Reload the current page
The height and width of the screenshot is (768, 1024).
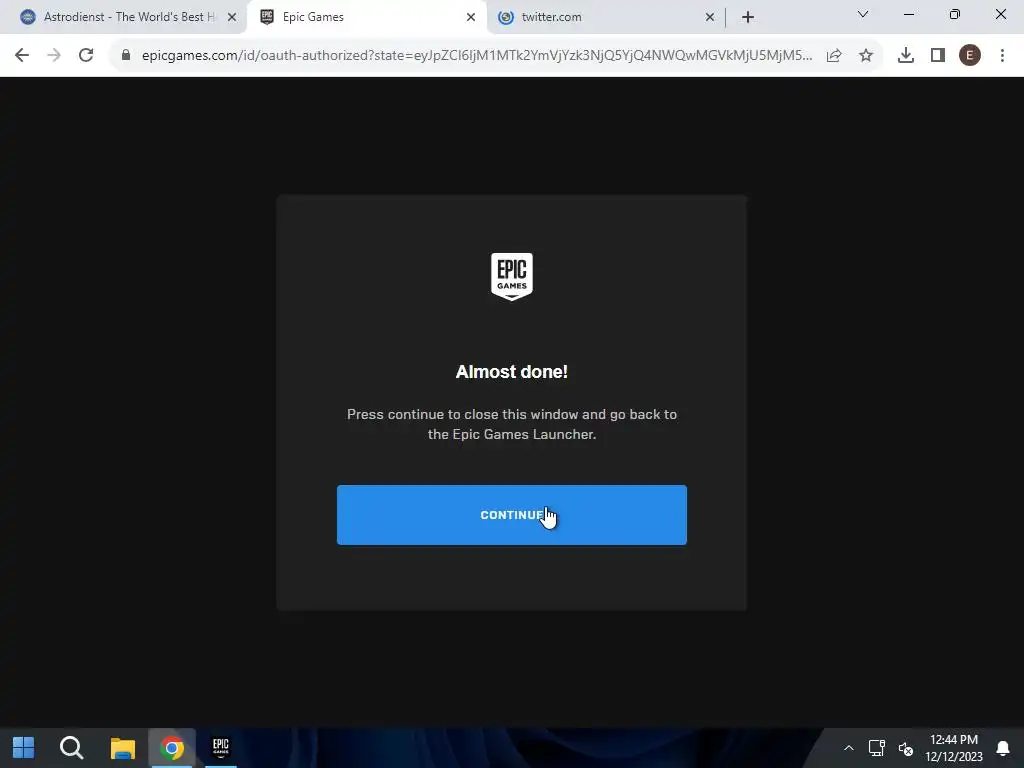point(86,55)
